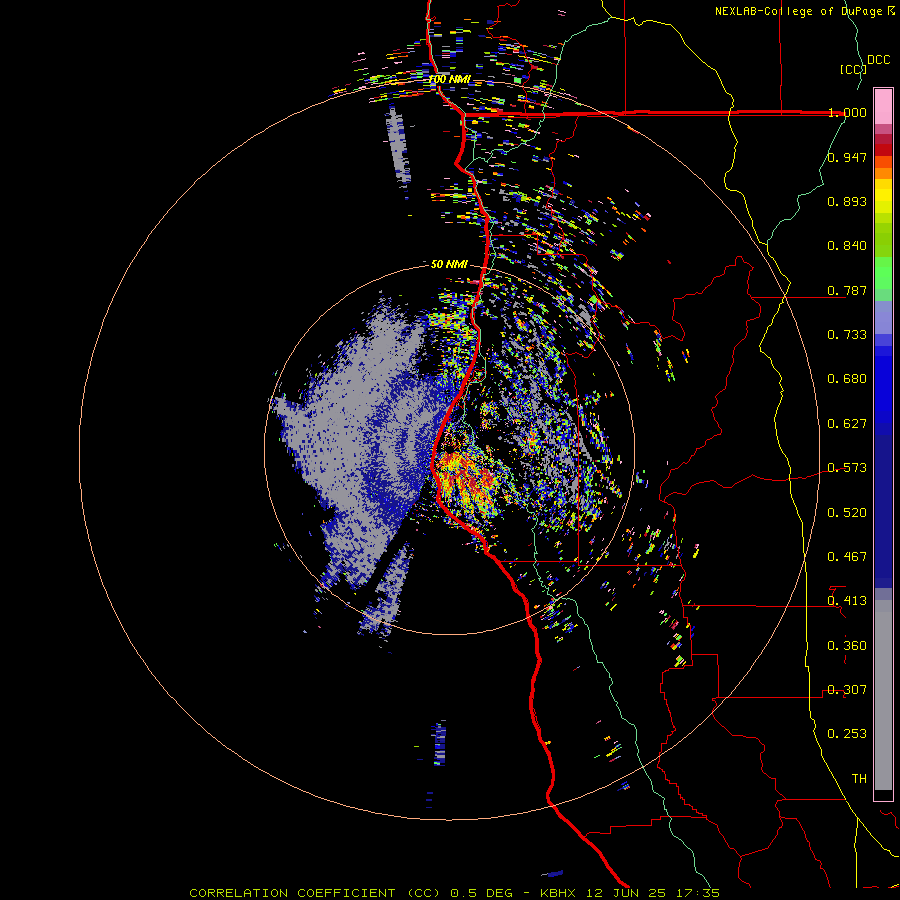Select the 0.733 scale value
Viewport: 900px width, 900px height.
pos(847,335)
